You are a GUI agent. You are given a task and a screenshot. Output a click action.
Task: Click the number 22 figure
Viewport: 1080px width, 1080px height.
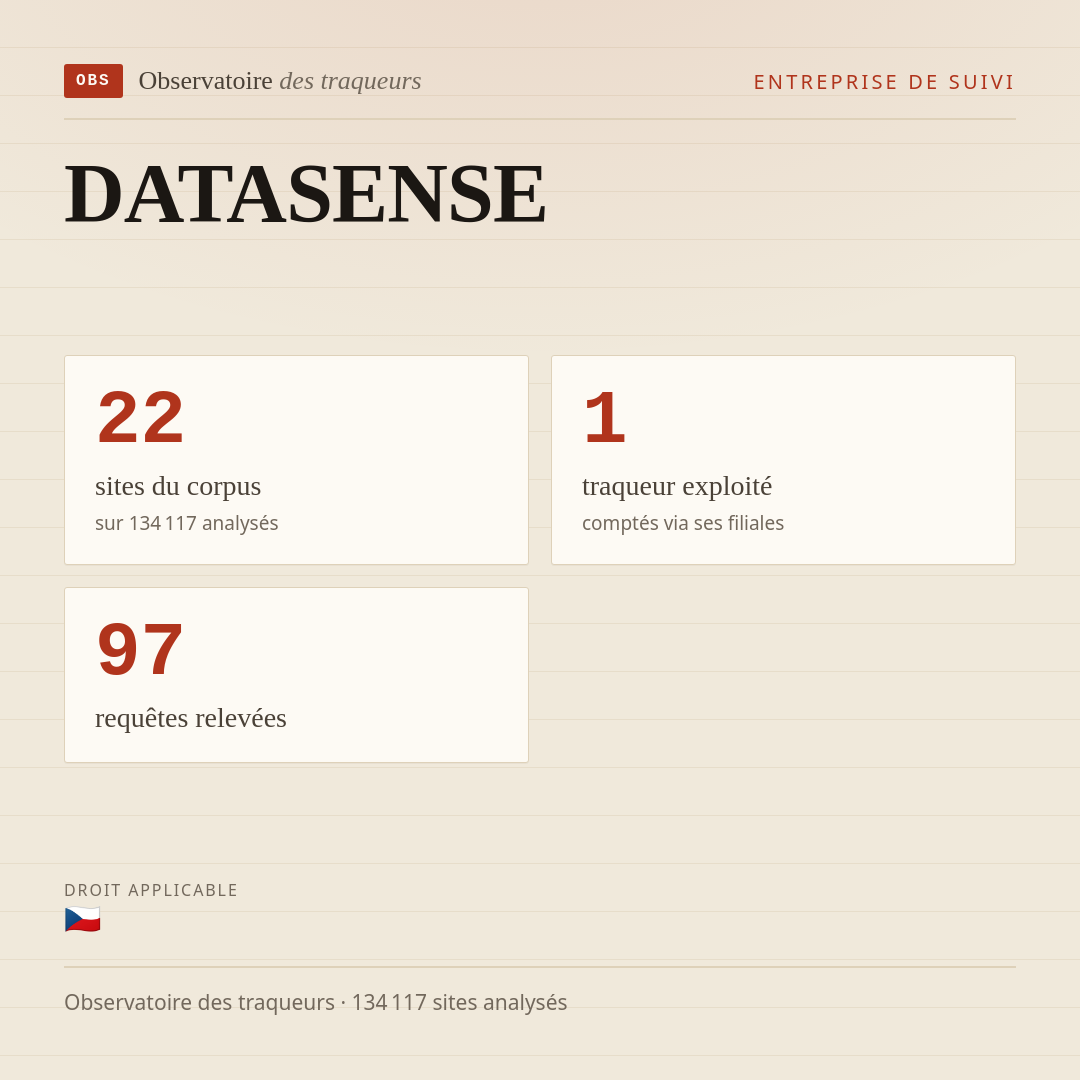coord(141,417)
